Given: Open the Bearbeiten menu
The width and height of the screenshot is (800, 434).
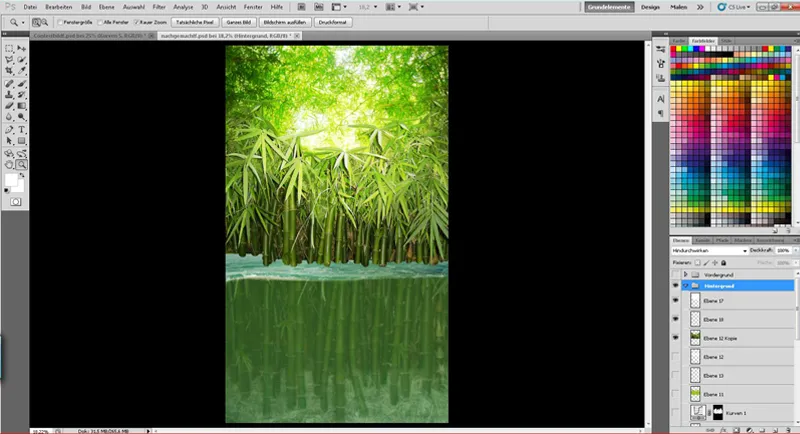Looking at the screenshot, I should (59, 7).
